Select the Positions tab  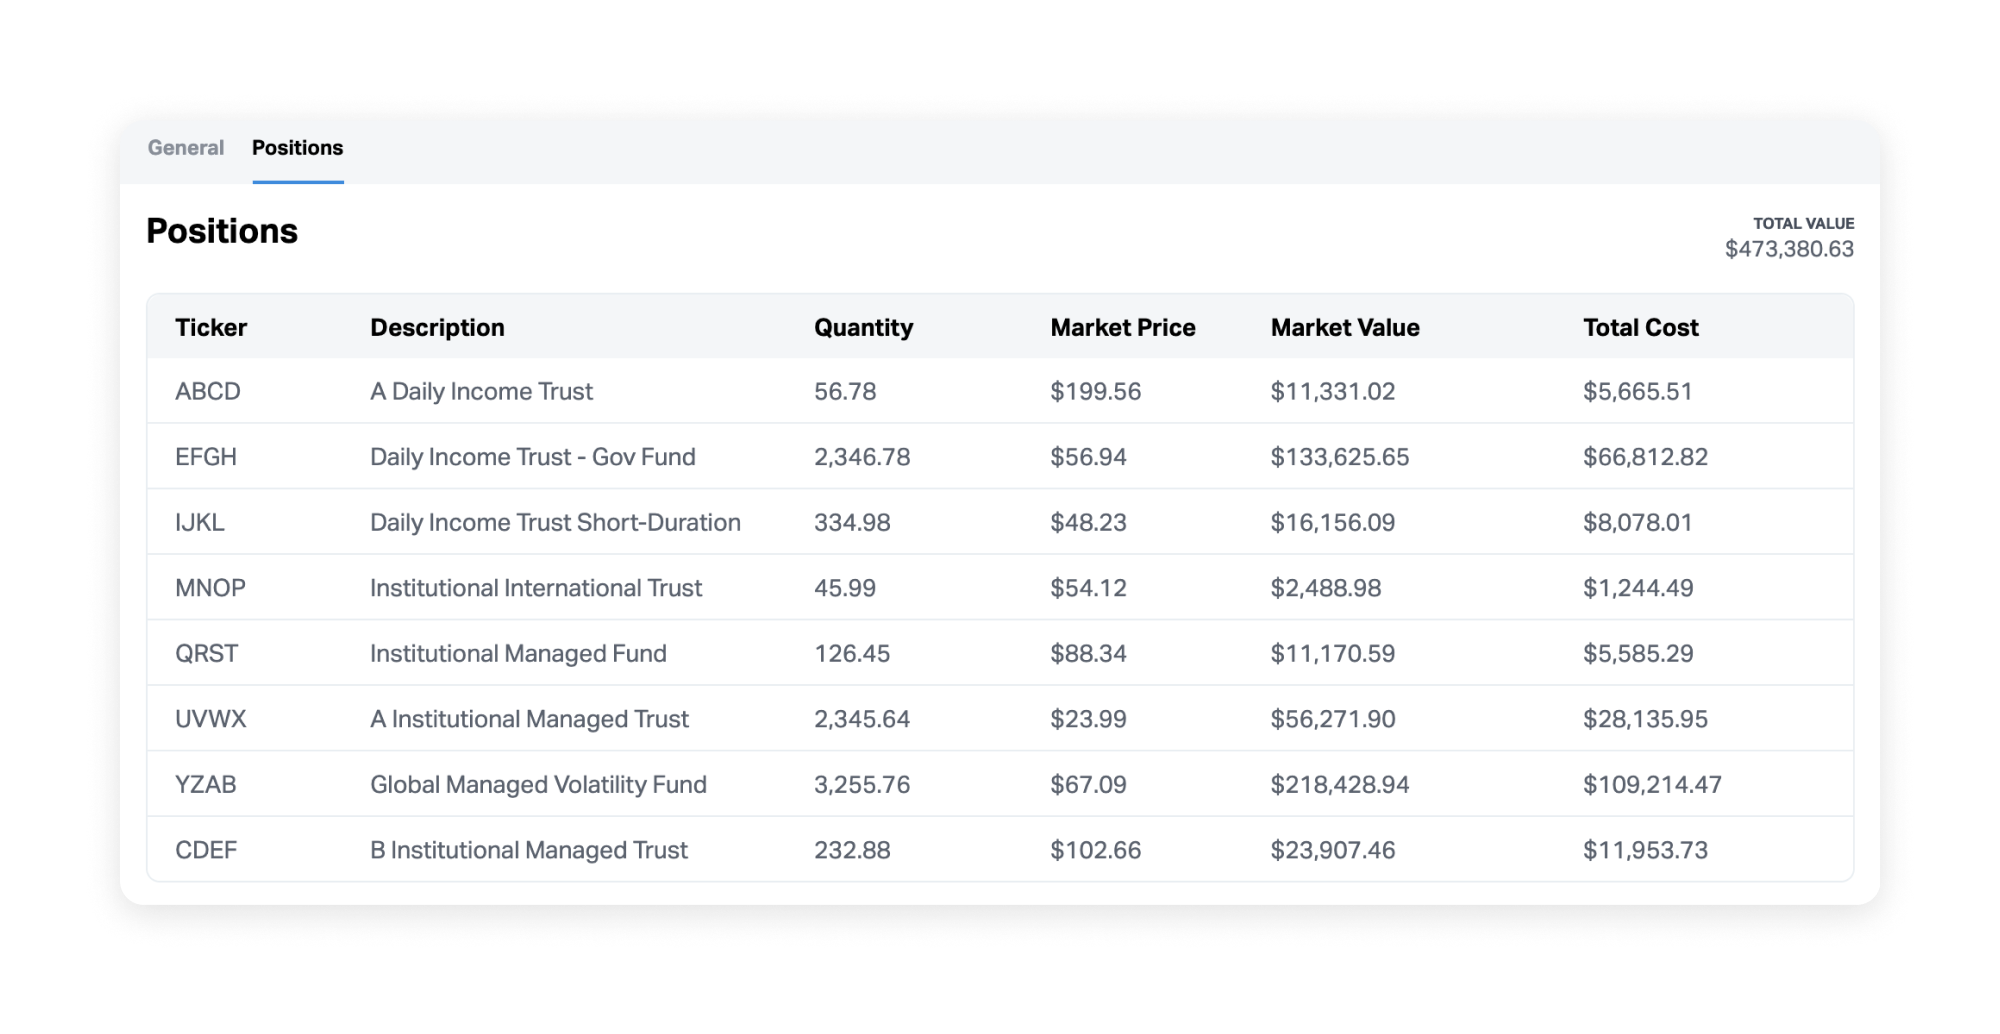[298, 148]
